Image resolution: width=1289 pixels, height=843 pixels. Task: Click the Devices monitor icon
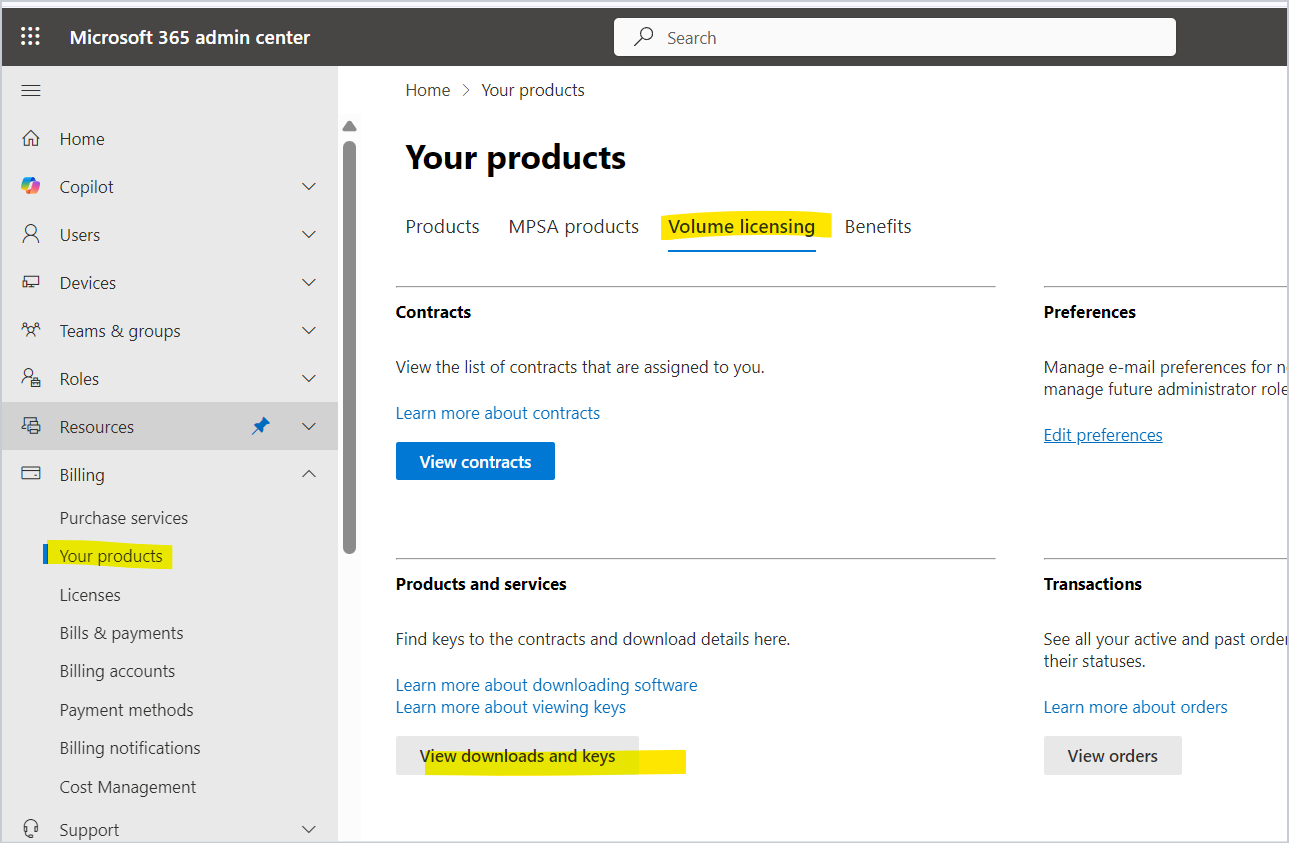[x=31, y=283]
